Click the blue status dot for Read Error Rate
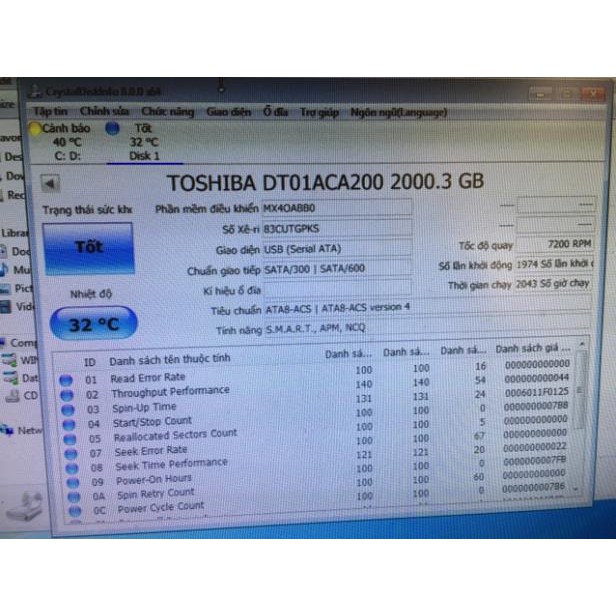This screenshot has height=616, width=616. [x=67, y=380]
